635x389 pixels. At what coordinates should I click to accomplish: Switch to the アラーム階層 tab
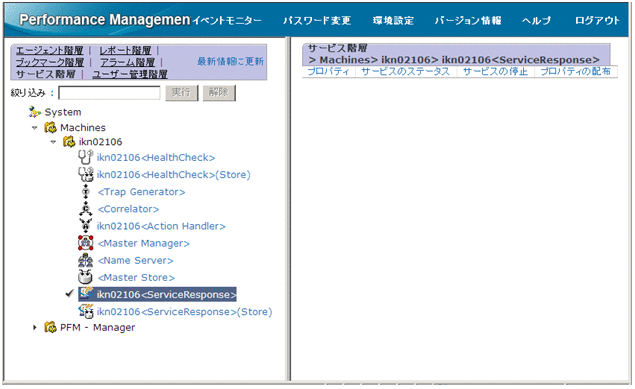(127, 62)
